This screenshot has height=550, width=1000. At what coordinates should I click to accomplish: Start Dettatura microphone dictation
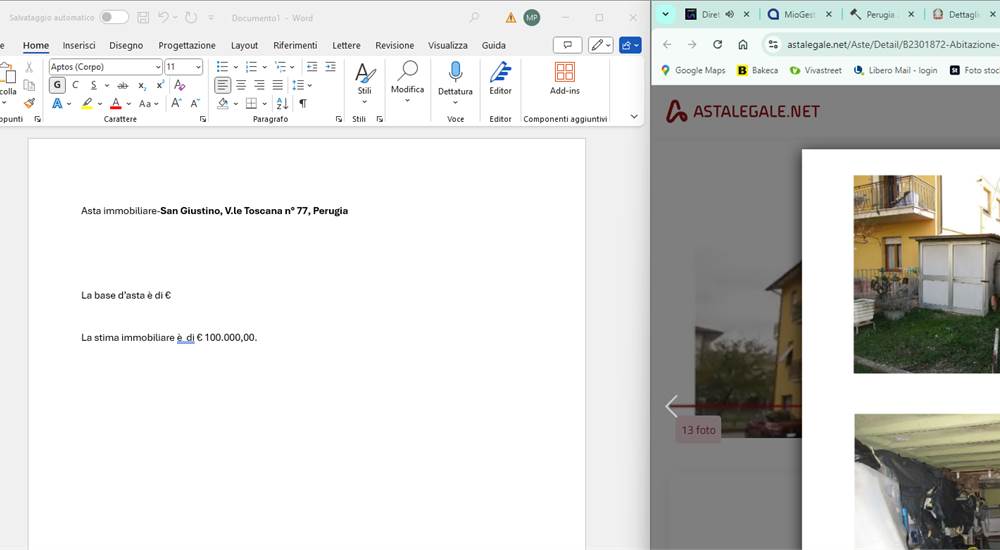(455, 78)
